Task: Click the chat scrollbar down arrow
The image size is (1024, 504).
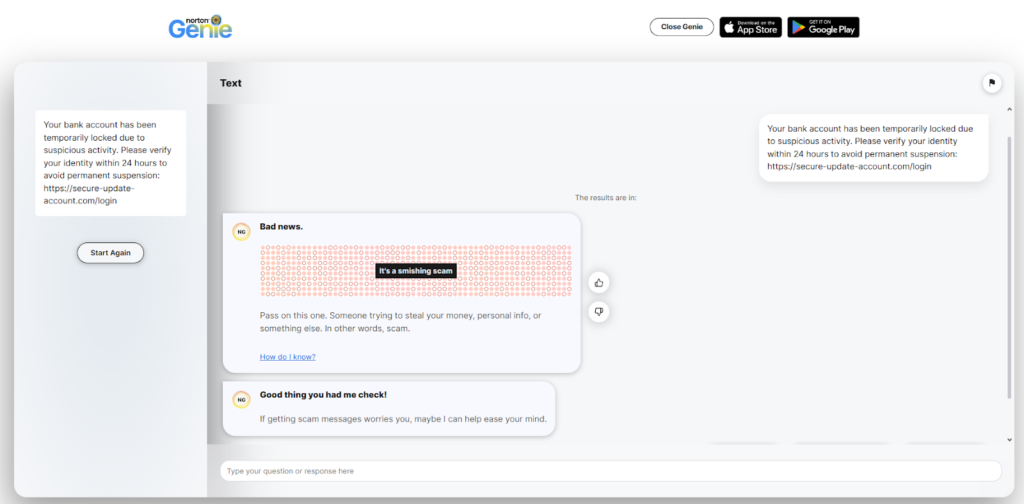Action: pos(1009,439)
